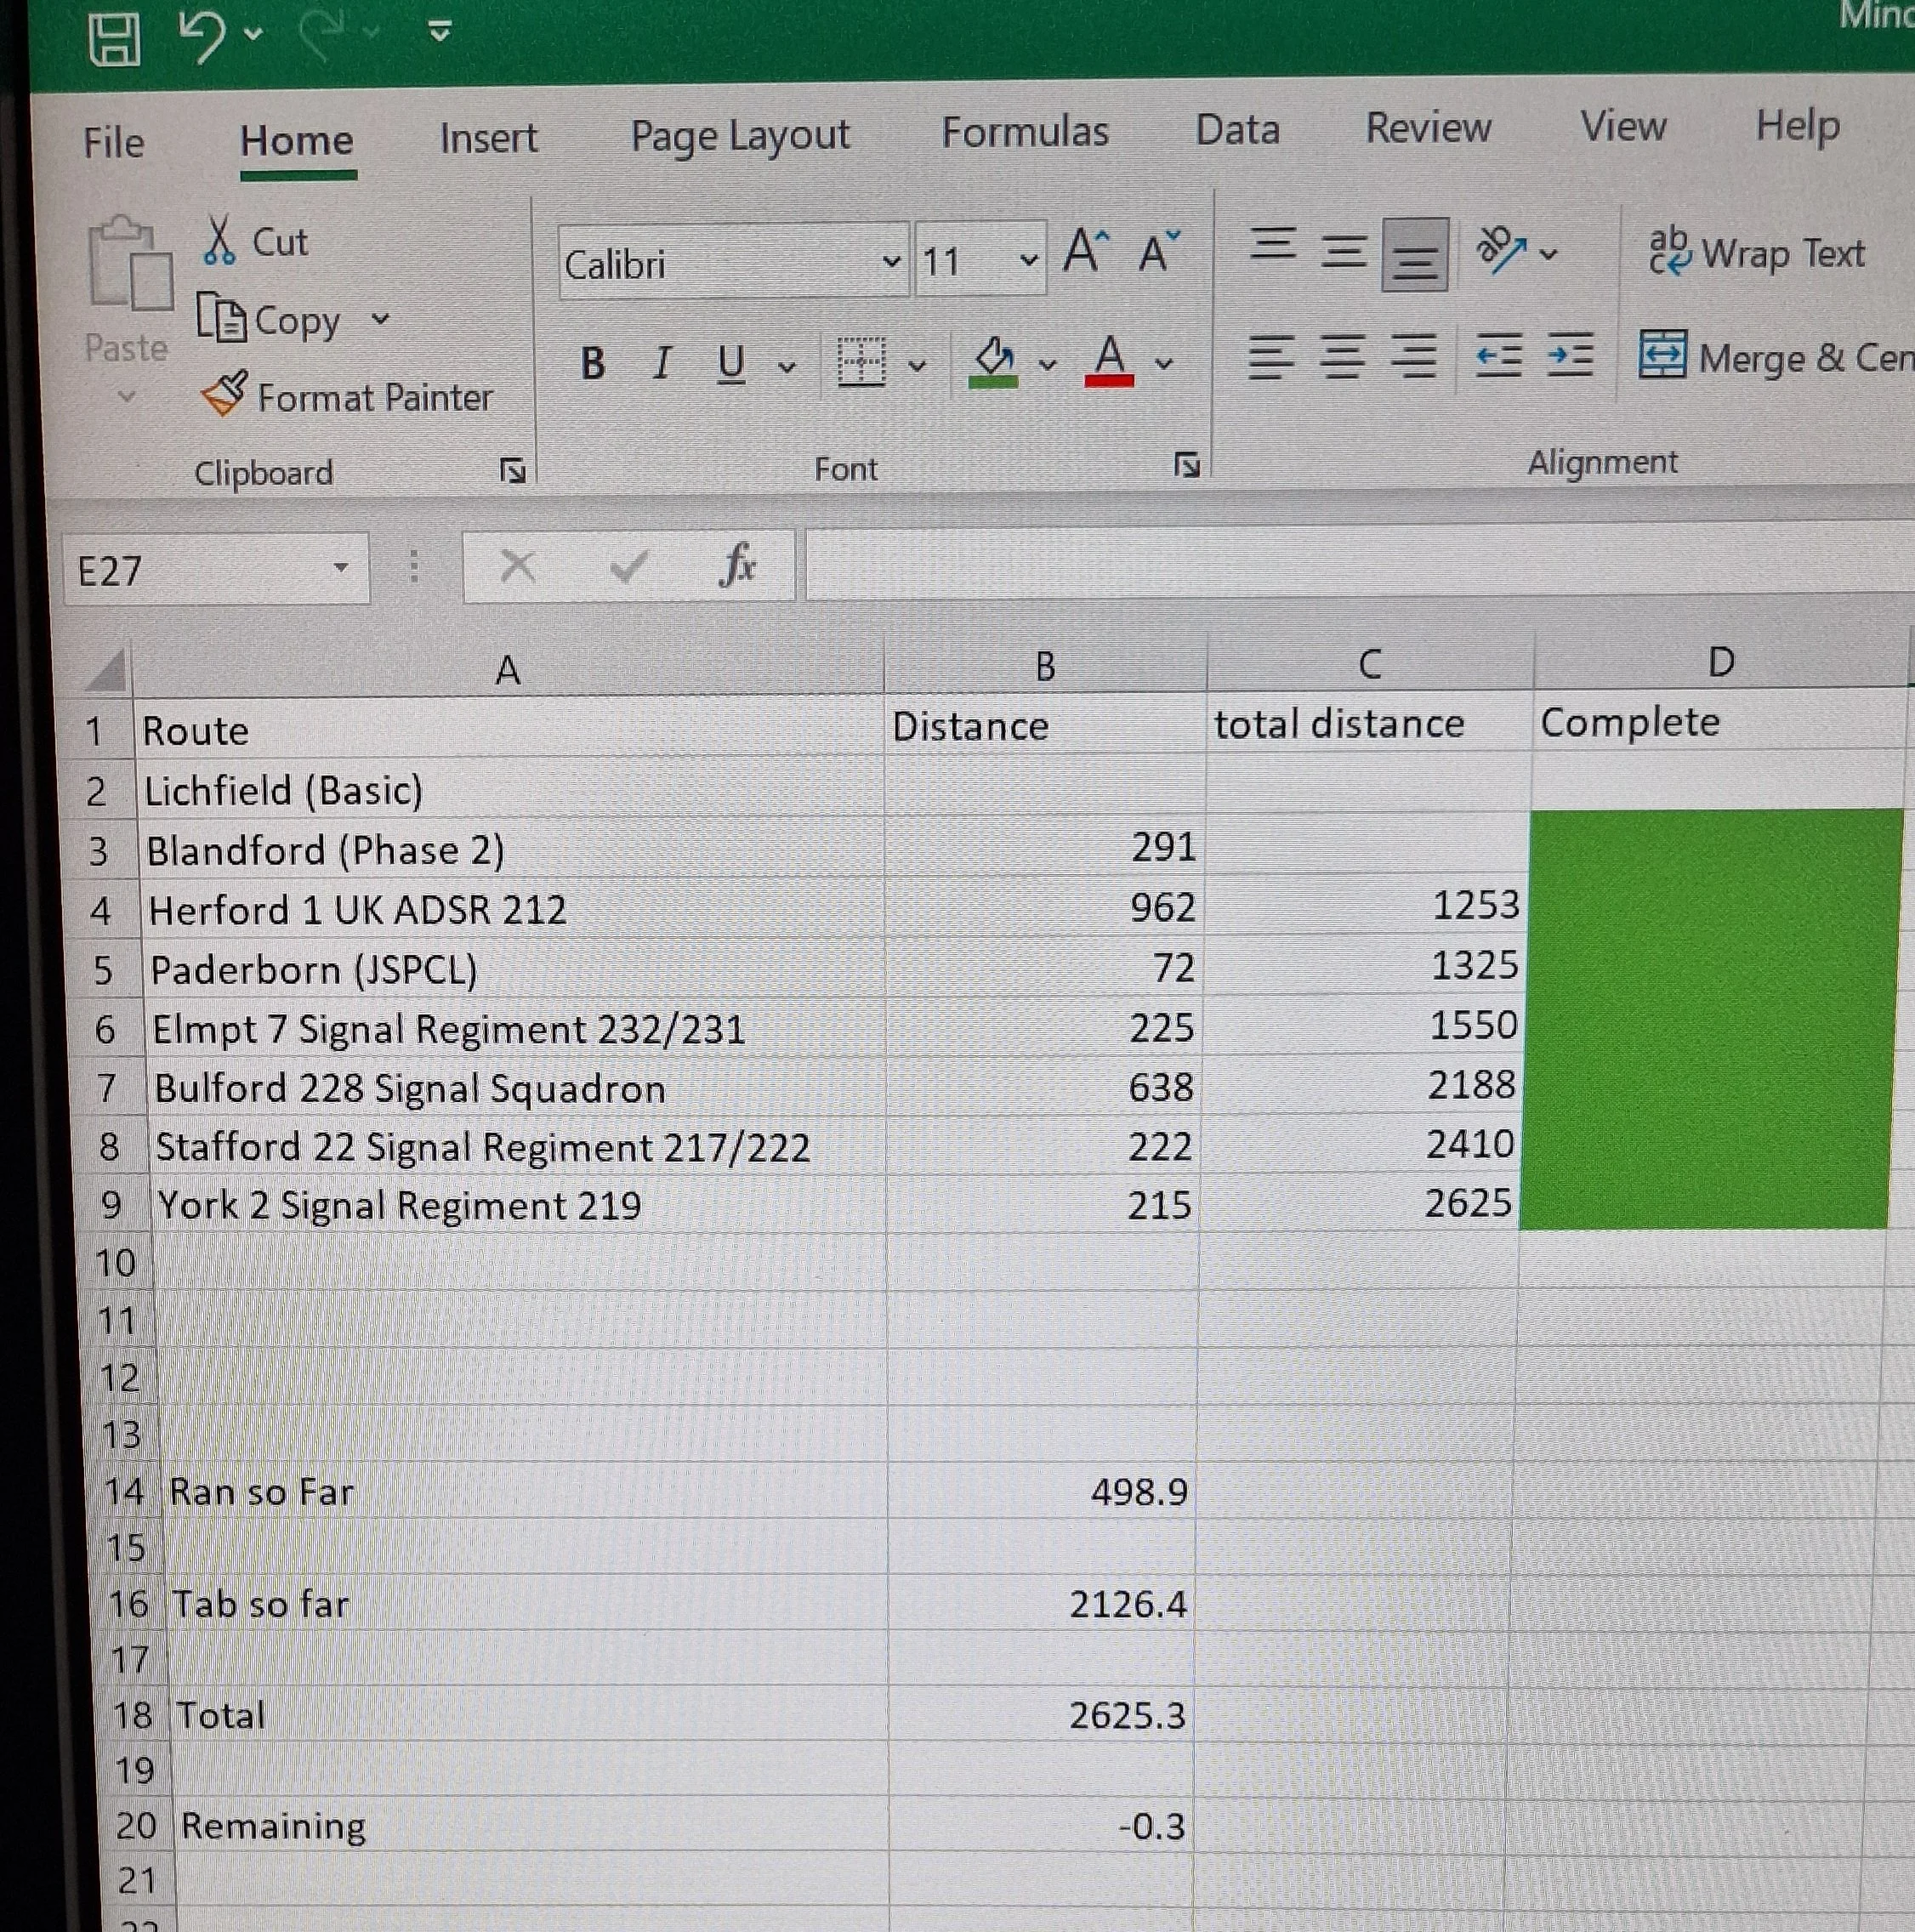Click the Cut scissors icon
This screenshot has height=1932, width=1915.
coord(219,241)
